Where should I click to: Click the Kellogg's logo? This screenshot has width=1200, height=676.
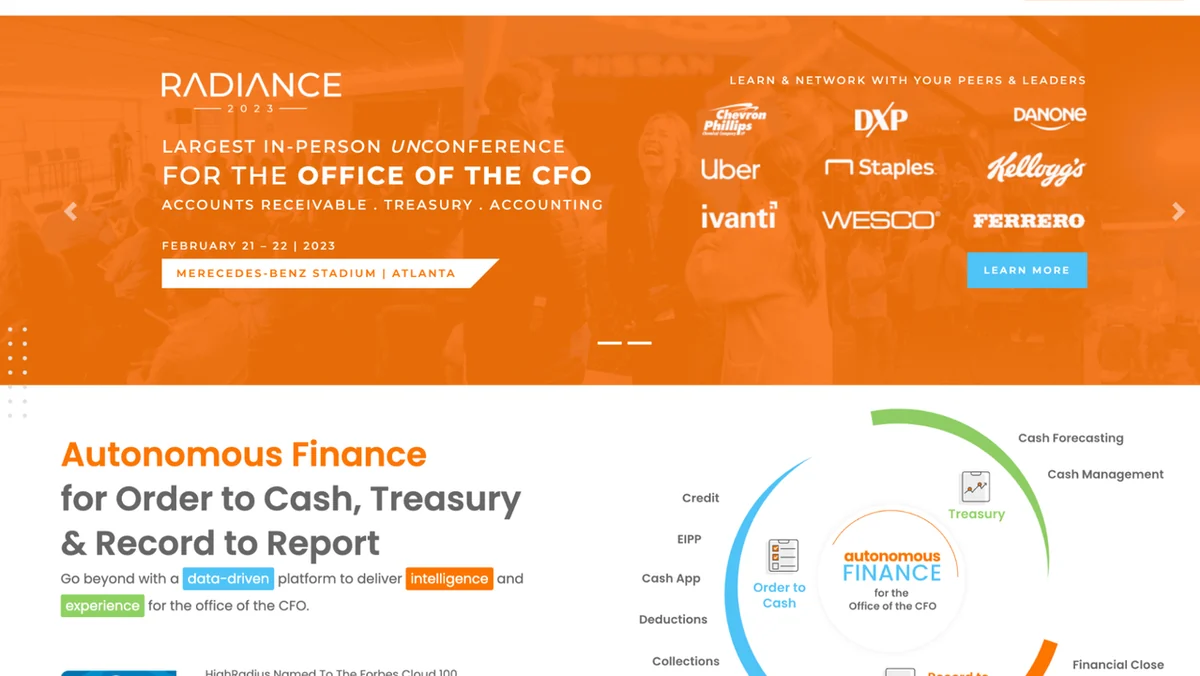[x=1035, y=170]
